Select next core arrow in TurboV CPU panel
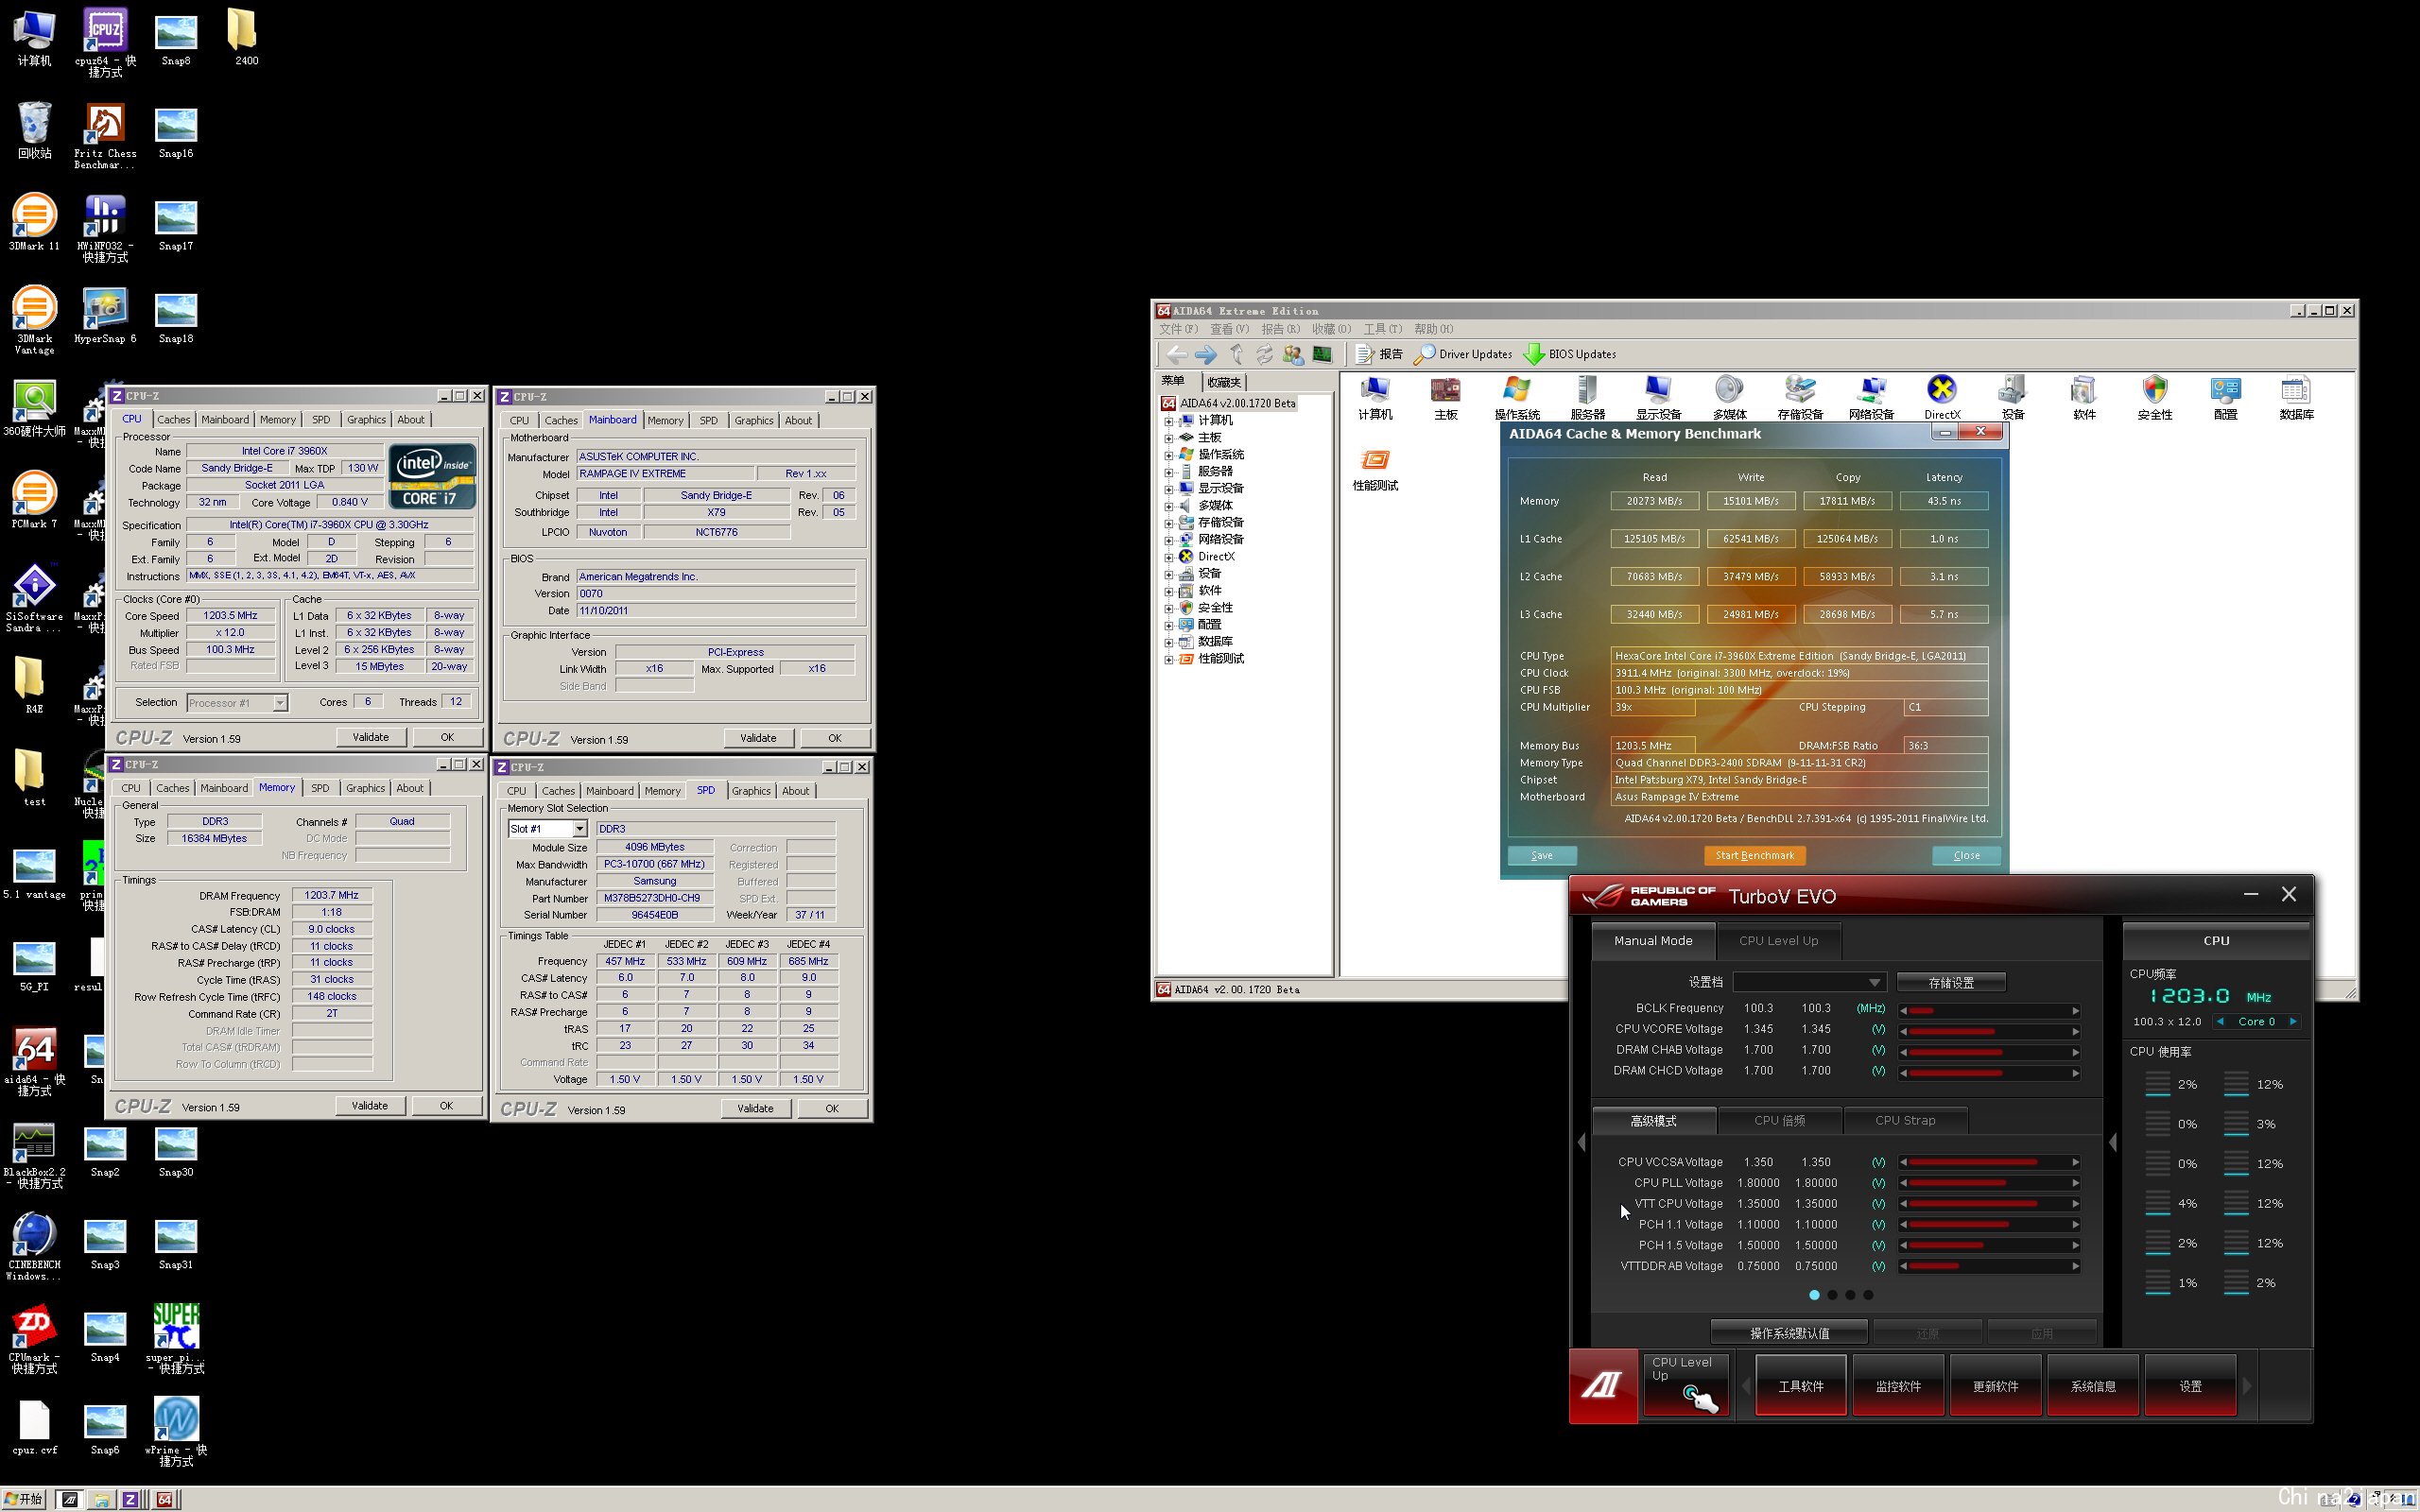Screen dimensions: 2420x1512 pyautogui.click(x=2293, y=1021)
